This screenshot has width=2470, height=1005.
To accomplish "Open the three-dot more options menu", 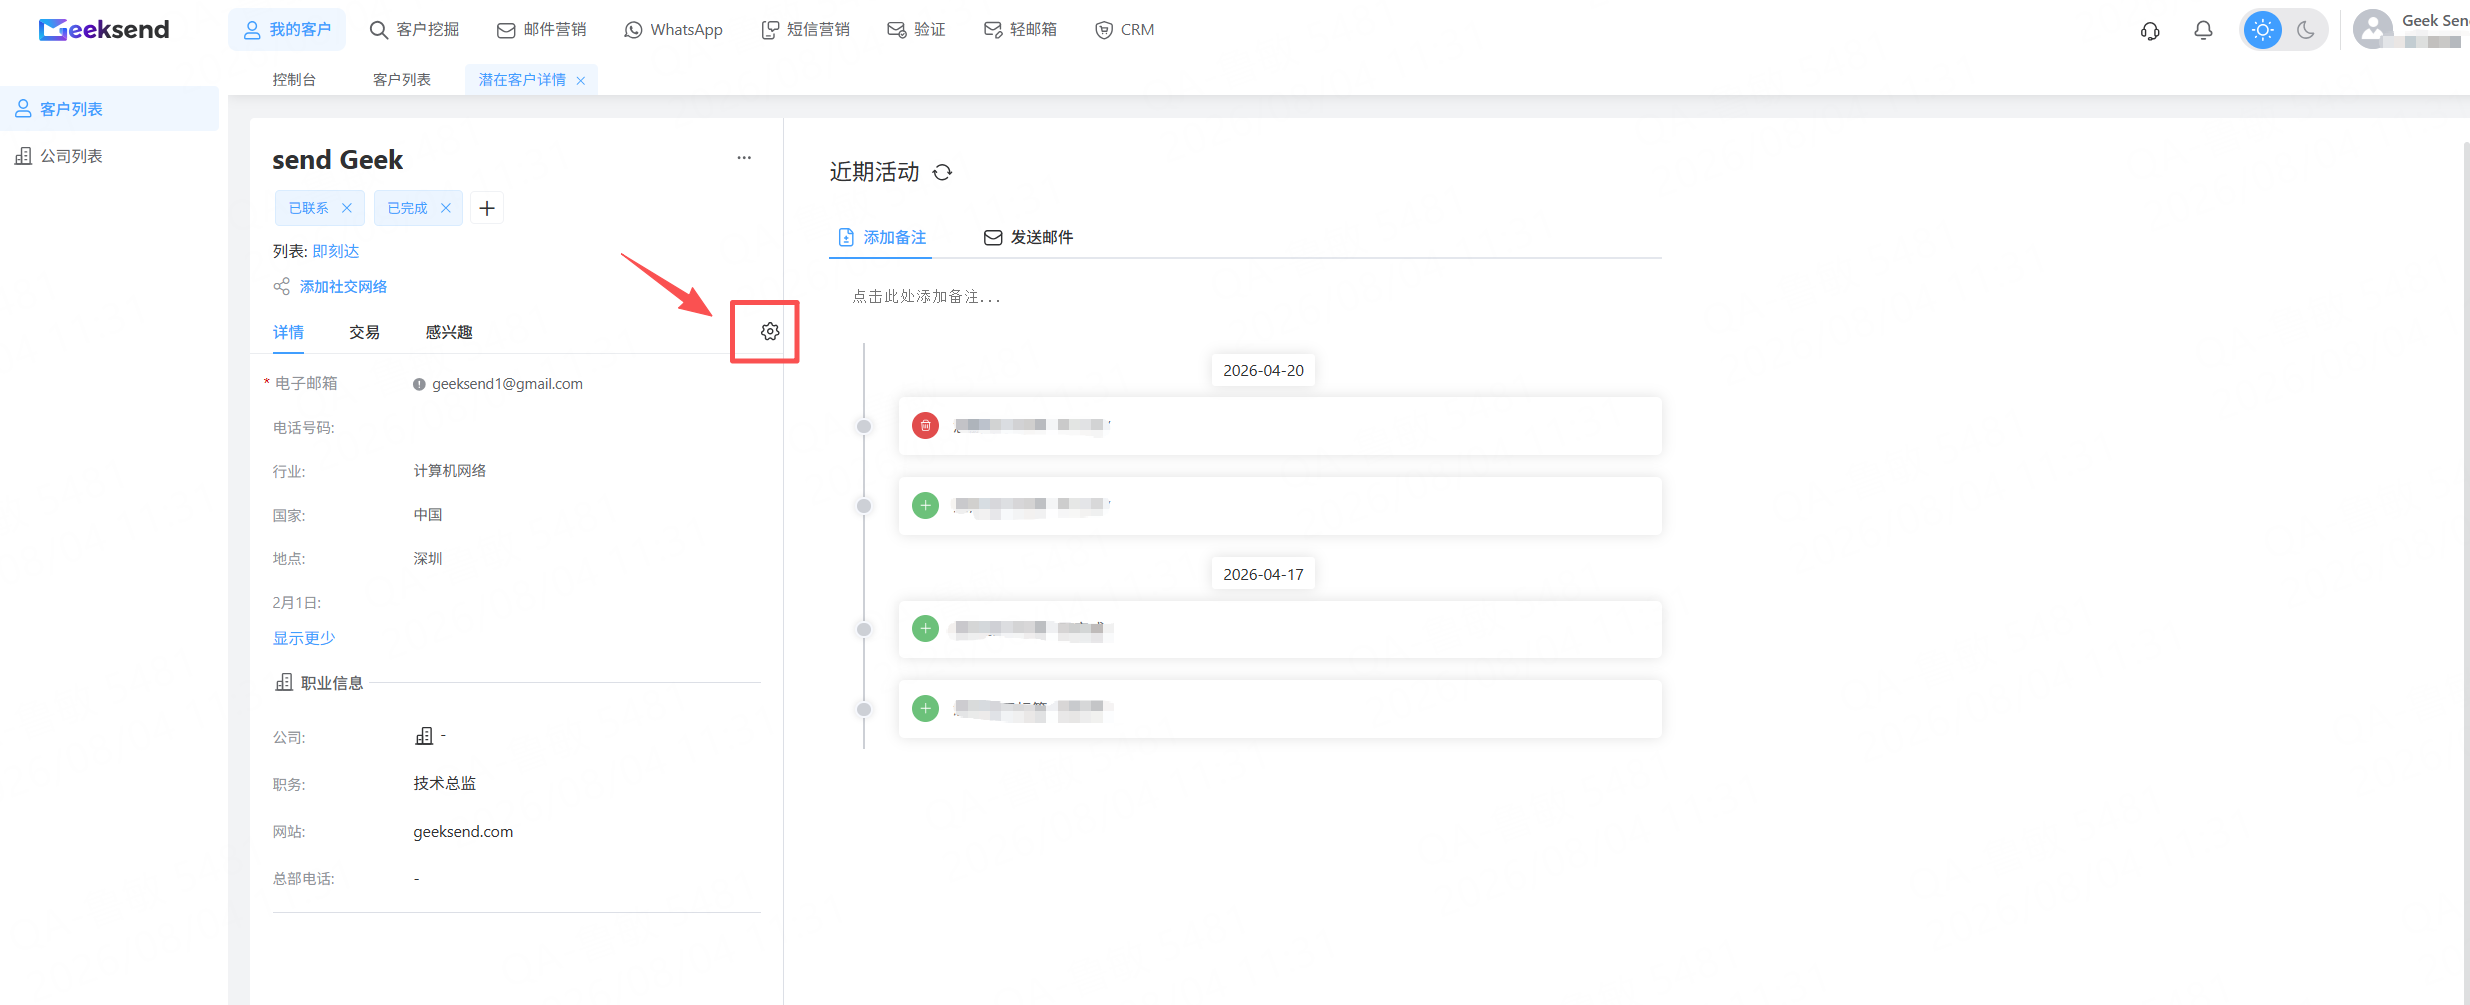I will 744,158.
